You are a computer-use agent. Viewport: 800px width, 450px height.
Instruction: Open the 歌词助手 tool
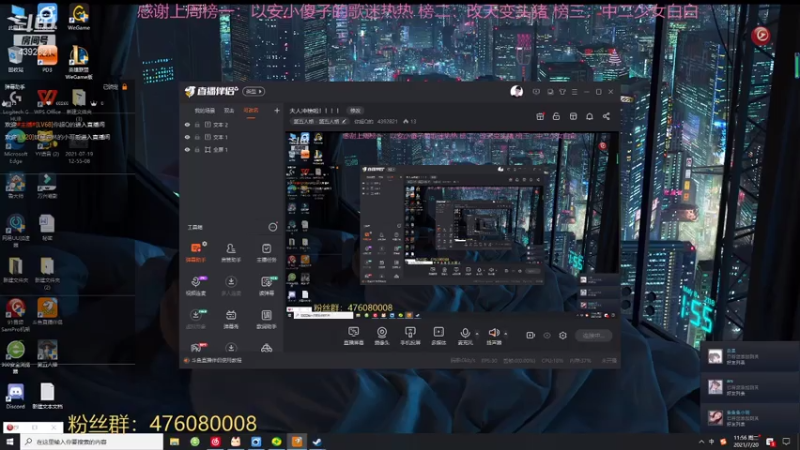tap(266, 319)
